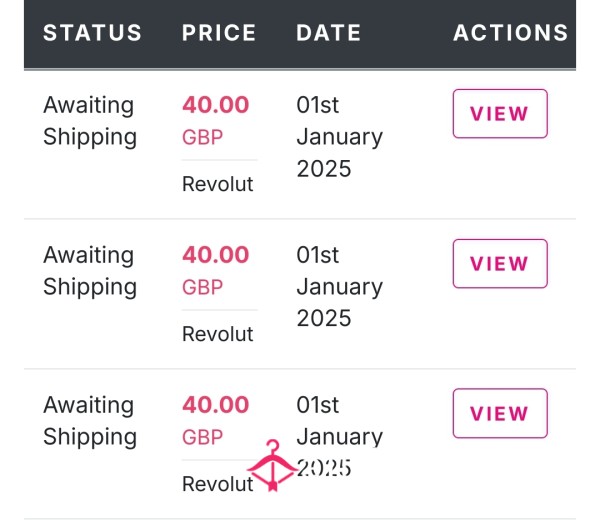Open VIEW for the first order
Screen dimensions: 600x520
(x=500, y=114)
